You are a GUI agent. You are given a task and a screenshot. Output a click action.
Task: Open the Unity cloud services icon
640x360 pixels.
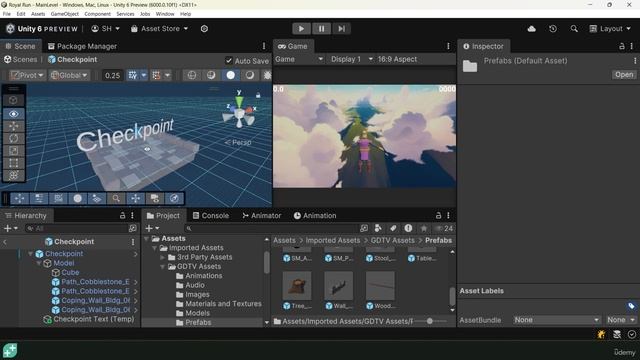point(531,29)
